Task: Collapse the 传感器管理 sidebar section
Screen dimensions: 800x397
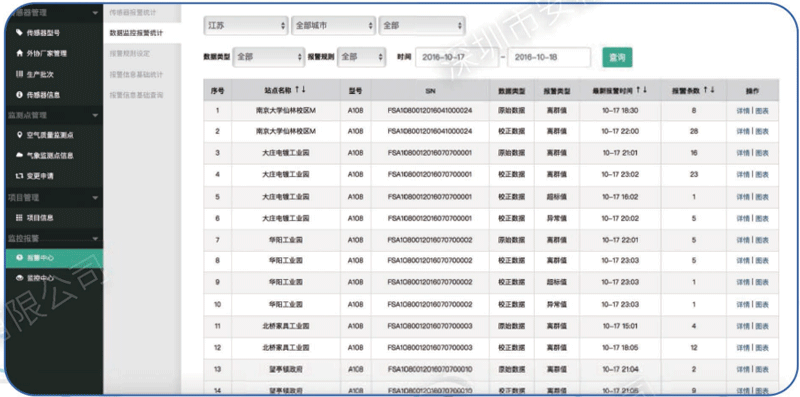Action: coord(95,13)
